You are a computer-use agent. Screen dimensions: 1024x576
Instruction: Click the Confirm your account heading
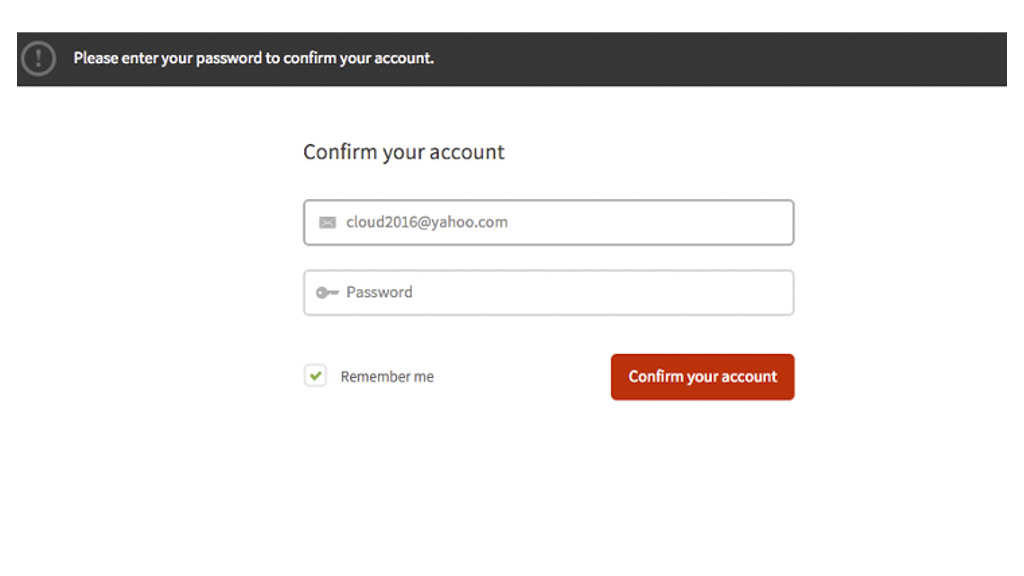403,153
